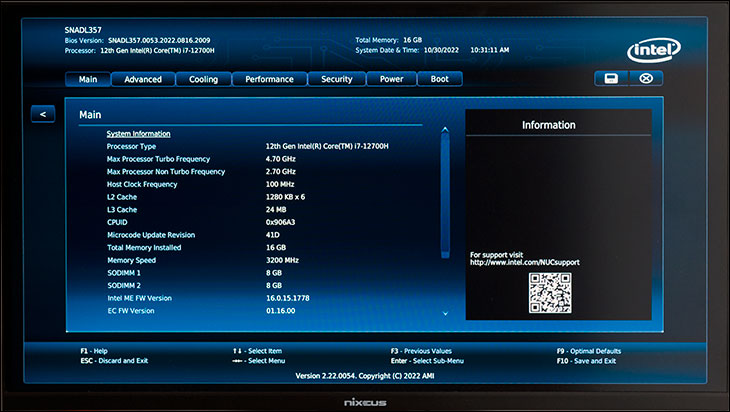Click the Select Menu arrow-keys hint
730x412 pixels.
[x=258, y=361]
